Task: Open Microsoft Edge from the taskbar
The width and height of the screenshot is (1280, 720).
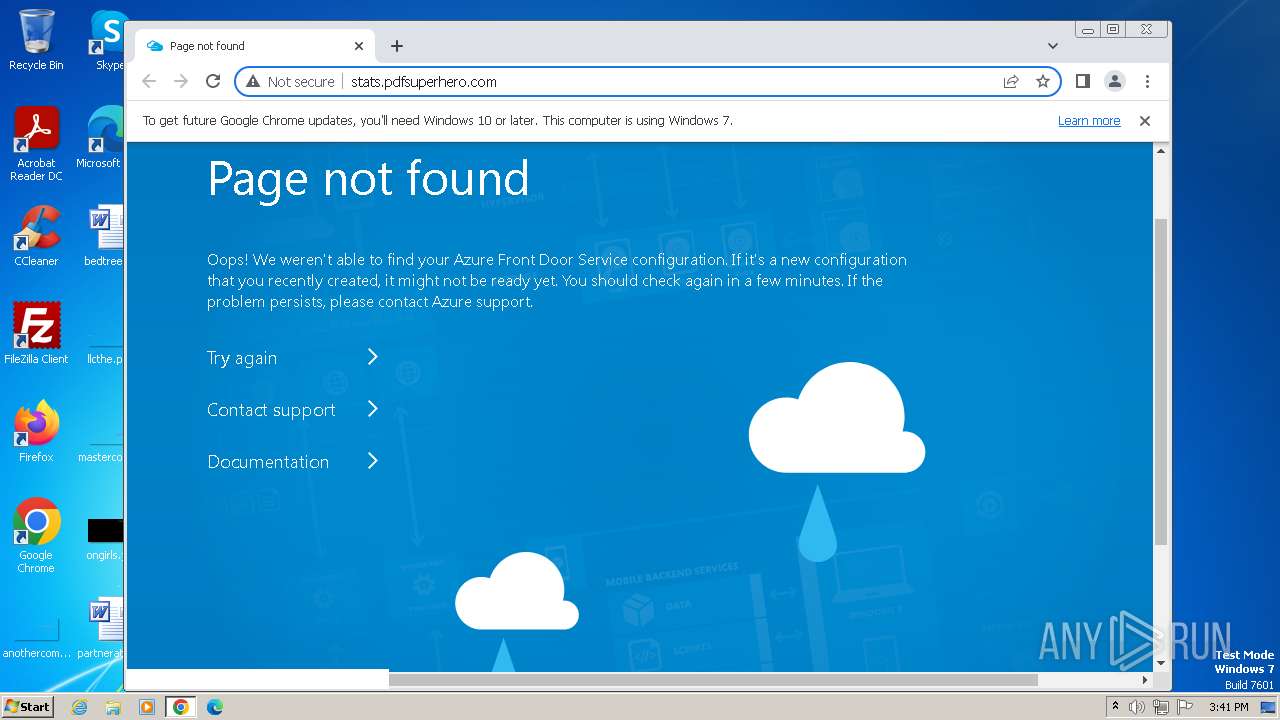Action: [215, 707]
